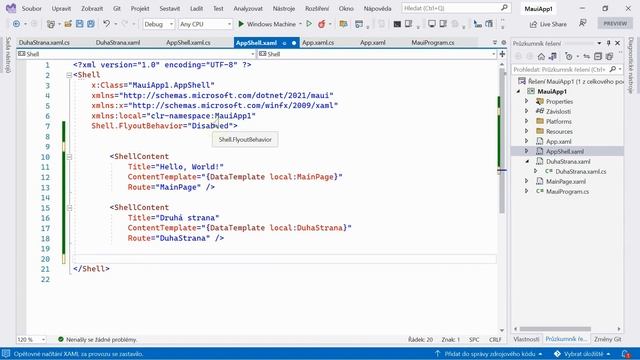Screen dimensions: 640x360
Task: Click the PREVIEW button
Action: pyautogui.click(x=615, y=24)
